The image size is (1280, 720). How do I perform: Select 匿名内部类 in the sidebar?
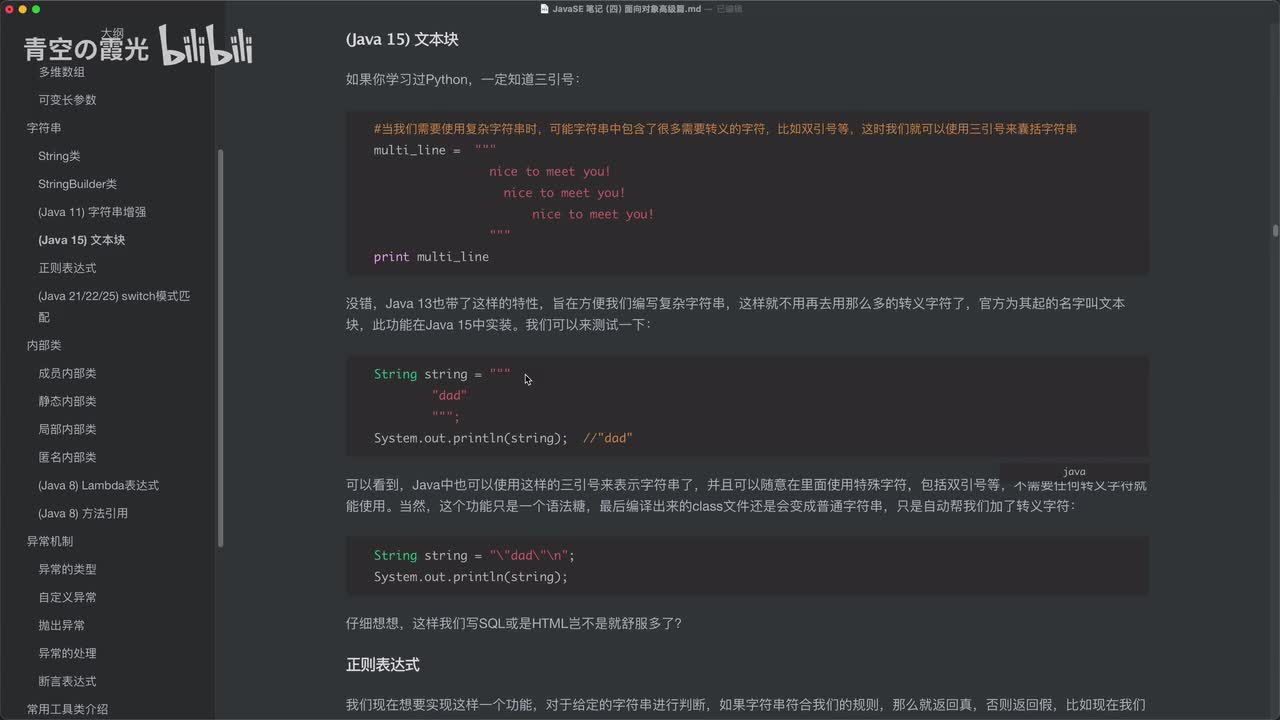[67, 457]
